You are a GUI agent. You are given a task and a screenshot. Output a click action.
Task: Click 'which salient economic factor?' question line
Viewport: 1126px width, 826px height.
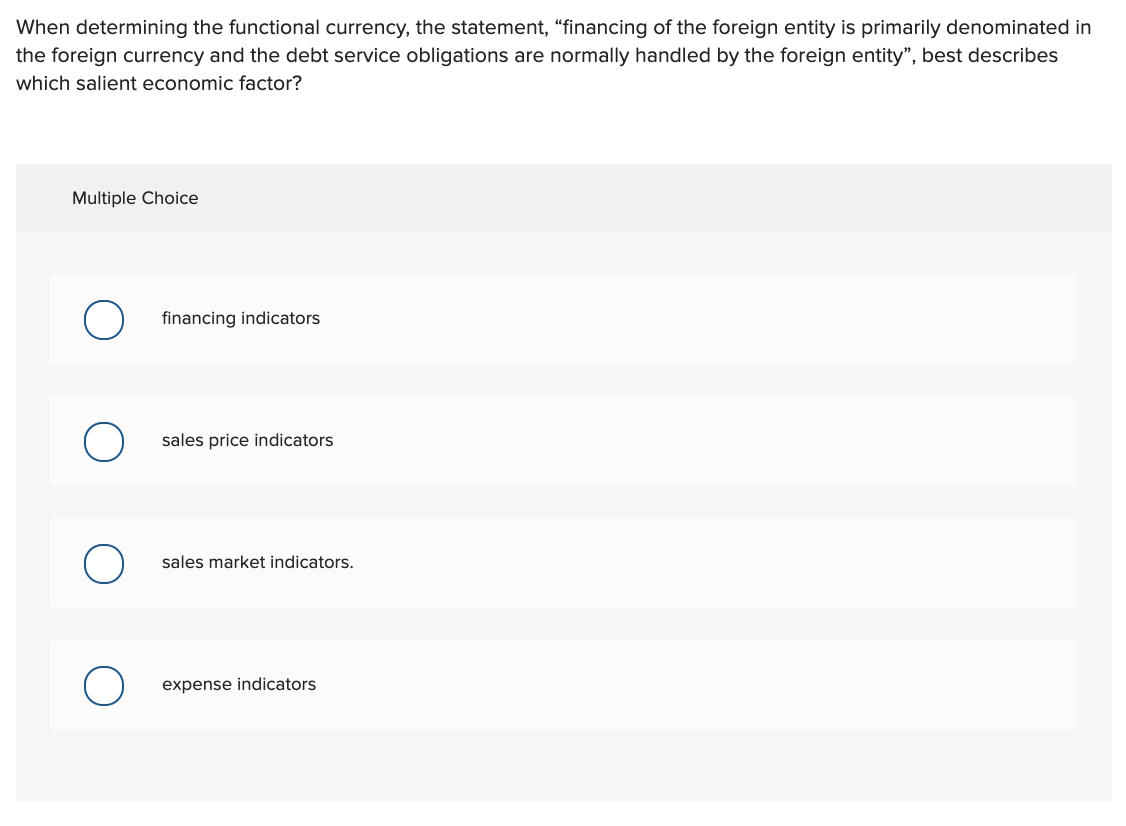(159, 83)
